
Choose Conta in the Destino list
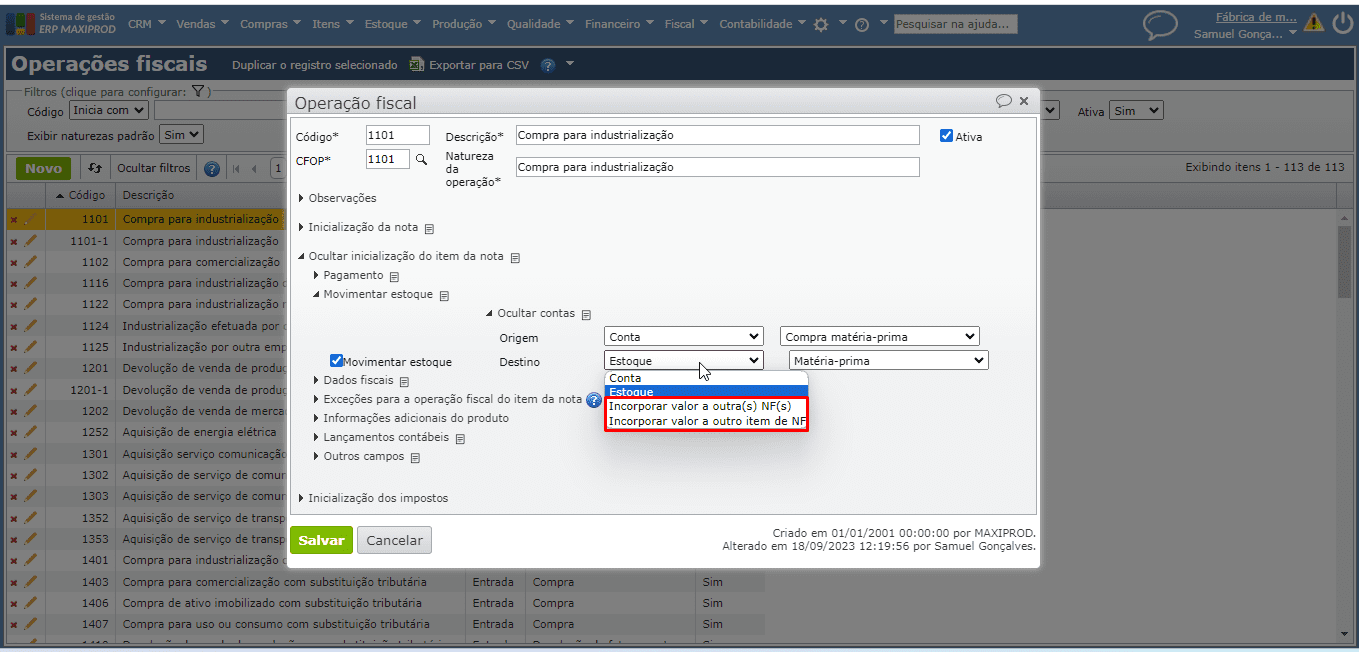(x=706, y=378)
